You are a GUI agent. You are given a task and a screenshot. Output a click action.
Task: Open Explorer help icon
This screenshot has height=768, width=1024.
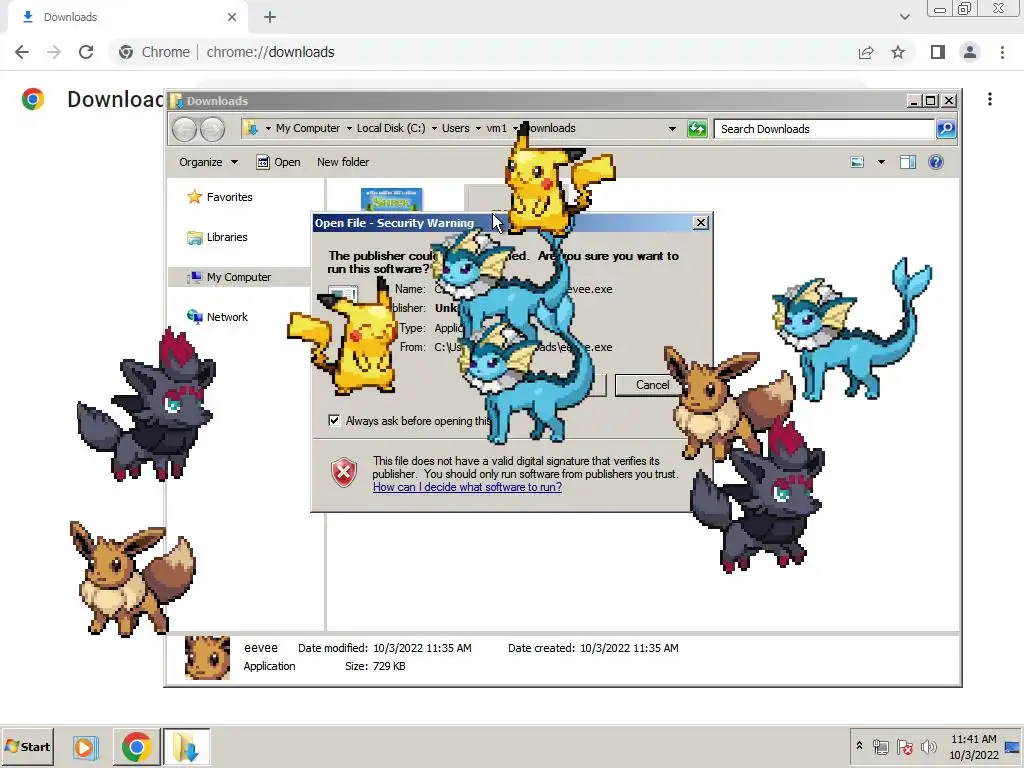(936, 162)
